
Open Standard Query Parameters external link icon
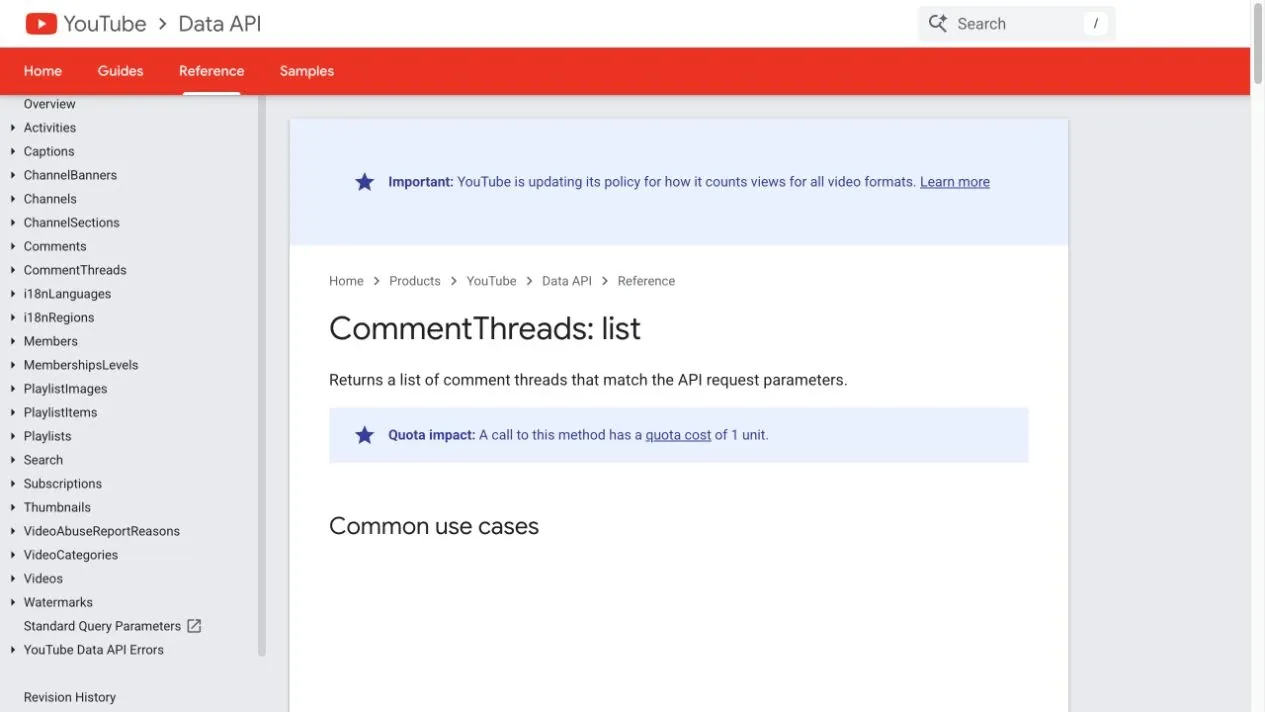click(194, 626)
